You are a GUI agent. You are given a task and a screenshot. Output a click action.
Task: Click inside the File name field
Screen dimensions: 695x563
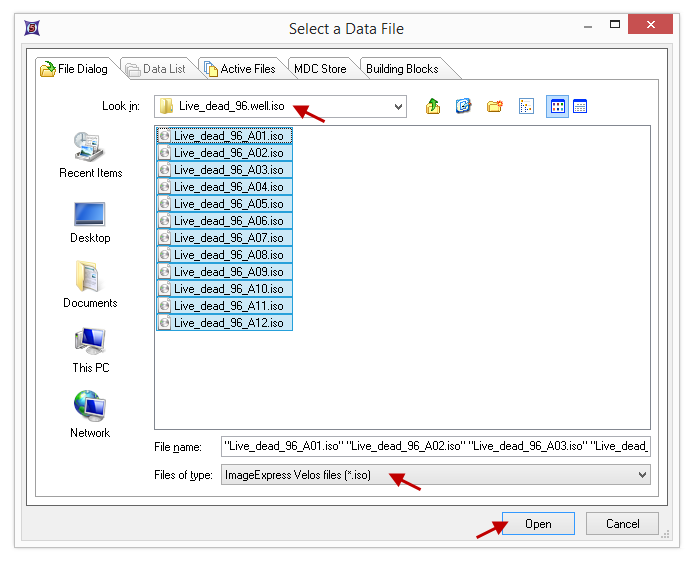pyautogui.click(x=435, y=446)
